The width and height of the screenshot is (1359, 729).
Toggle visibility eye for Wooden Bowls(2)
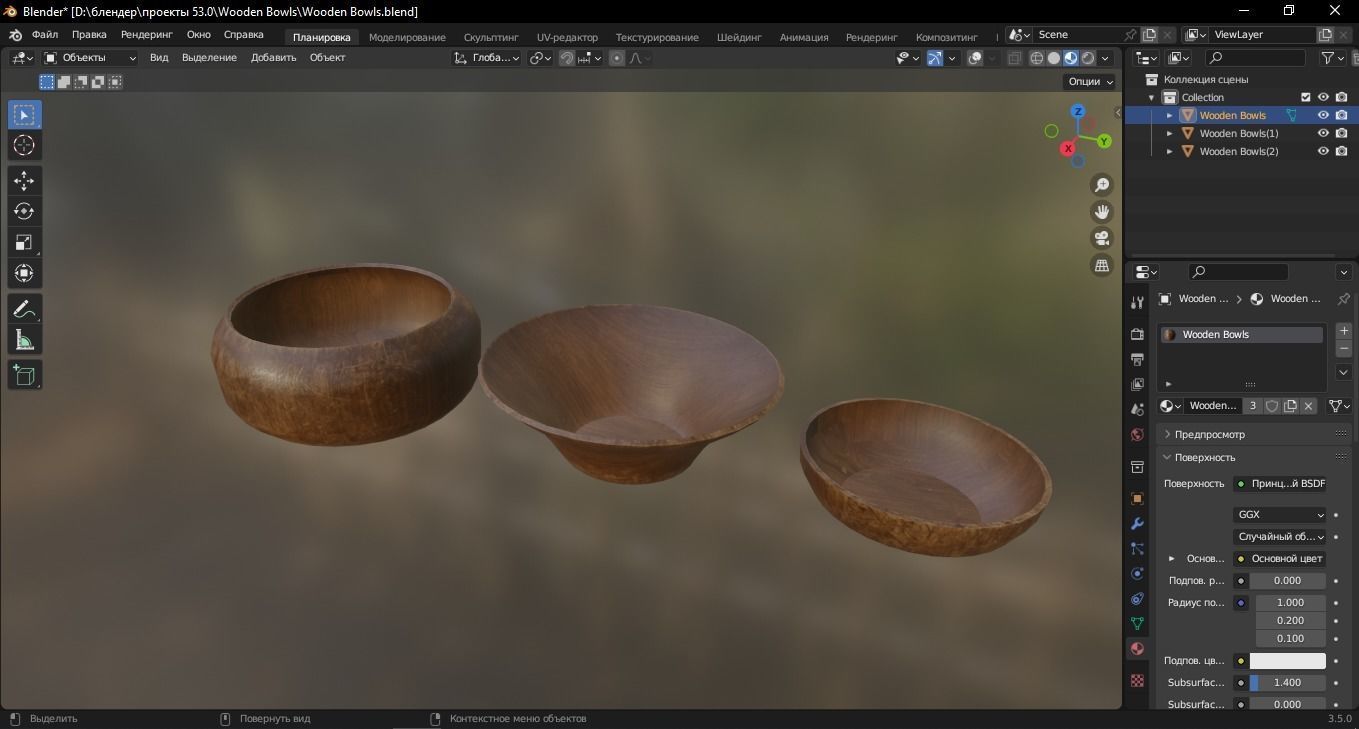pyautogui.click(x=1323, y=151)
